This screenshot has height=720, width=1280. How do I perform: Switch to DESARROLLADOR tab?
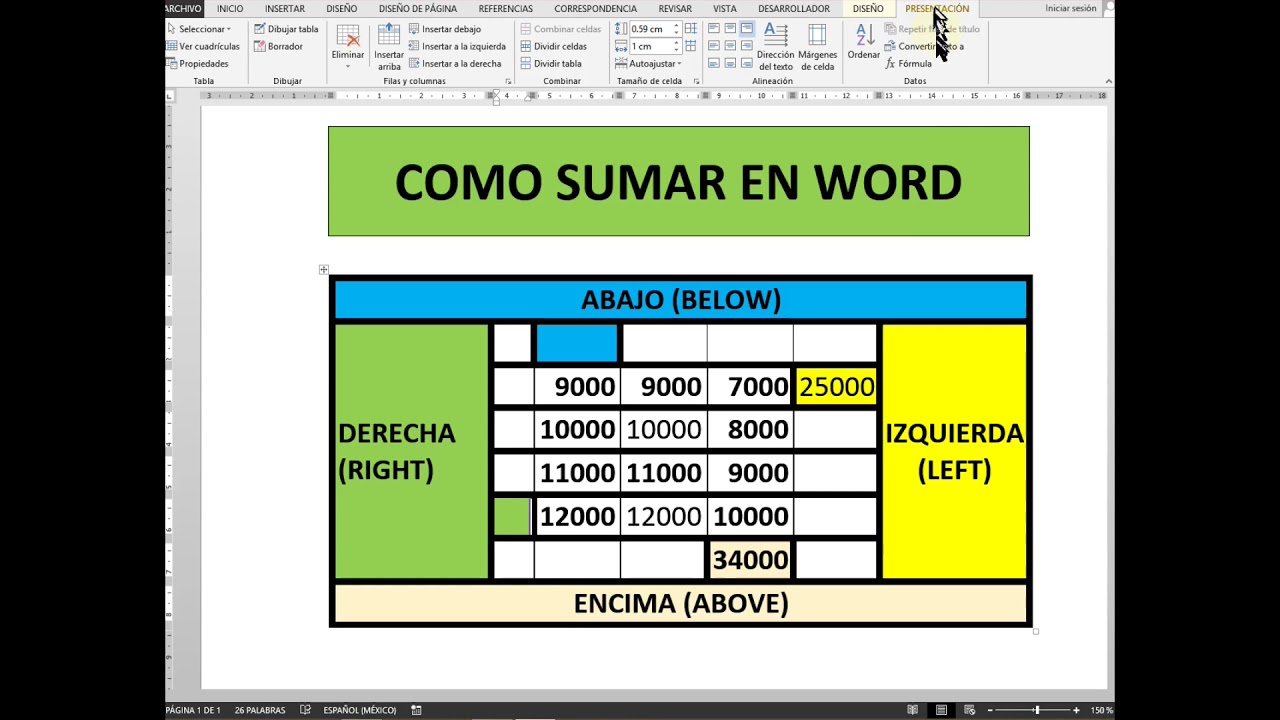point(794,8)
